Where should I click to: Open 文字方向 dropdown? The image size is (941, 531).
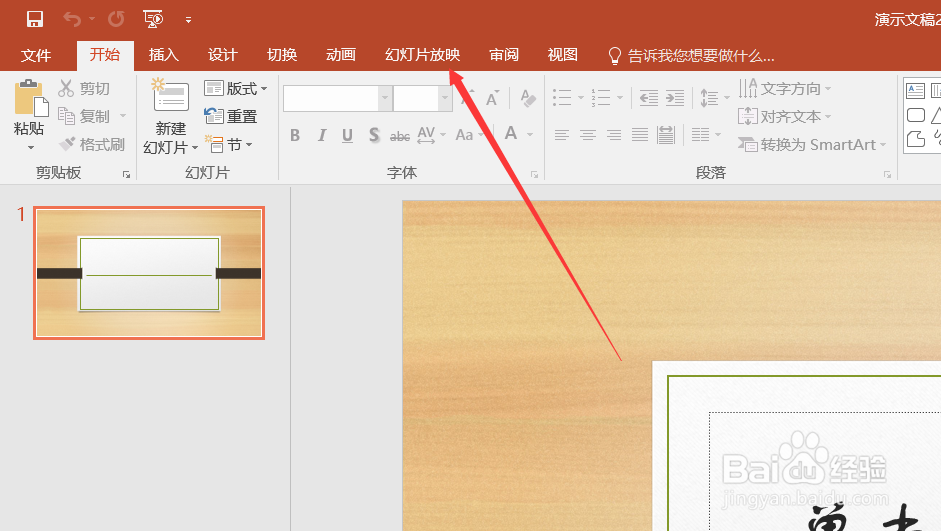click(x=785, y=89)
